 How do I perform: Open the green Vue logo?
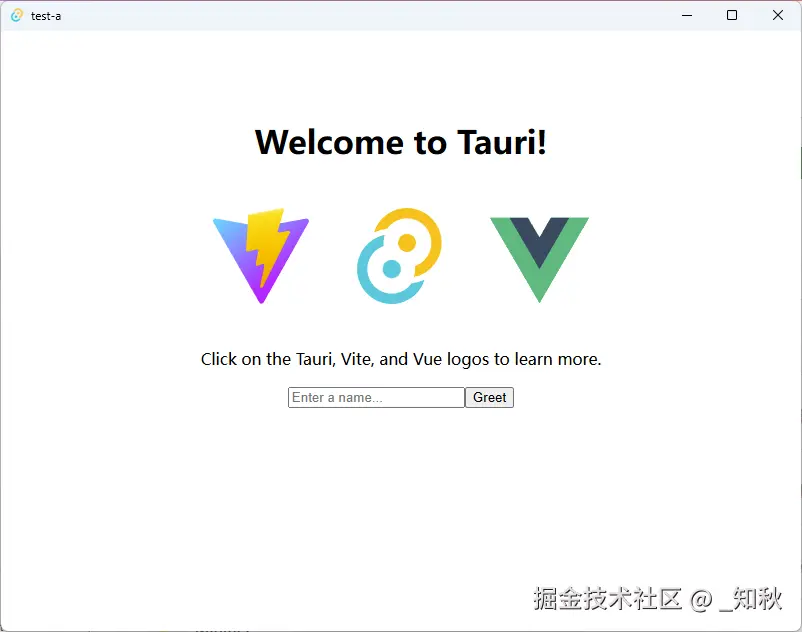(x=540, y=260)
